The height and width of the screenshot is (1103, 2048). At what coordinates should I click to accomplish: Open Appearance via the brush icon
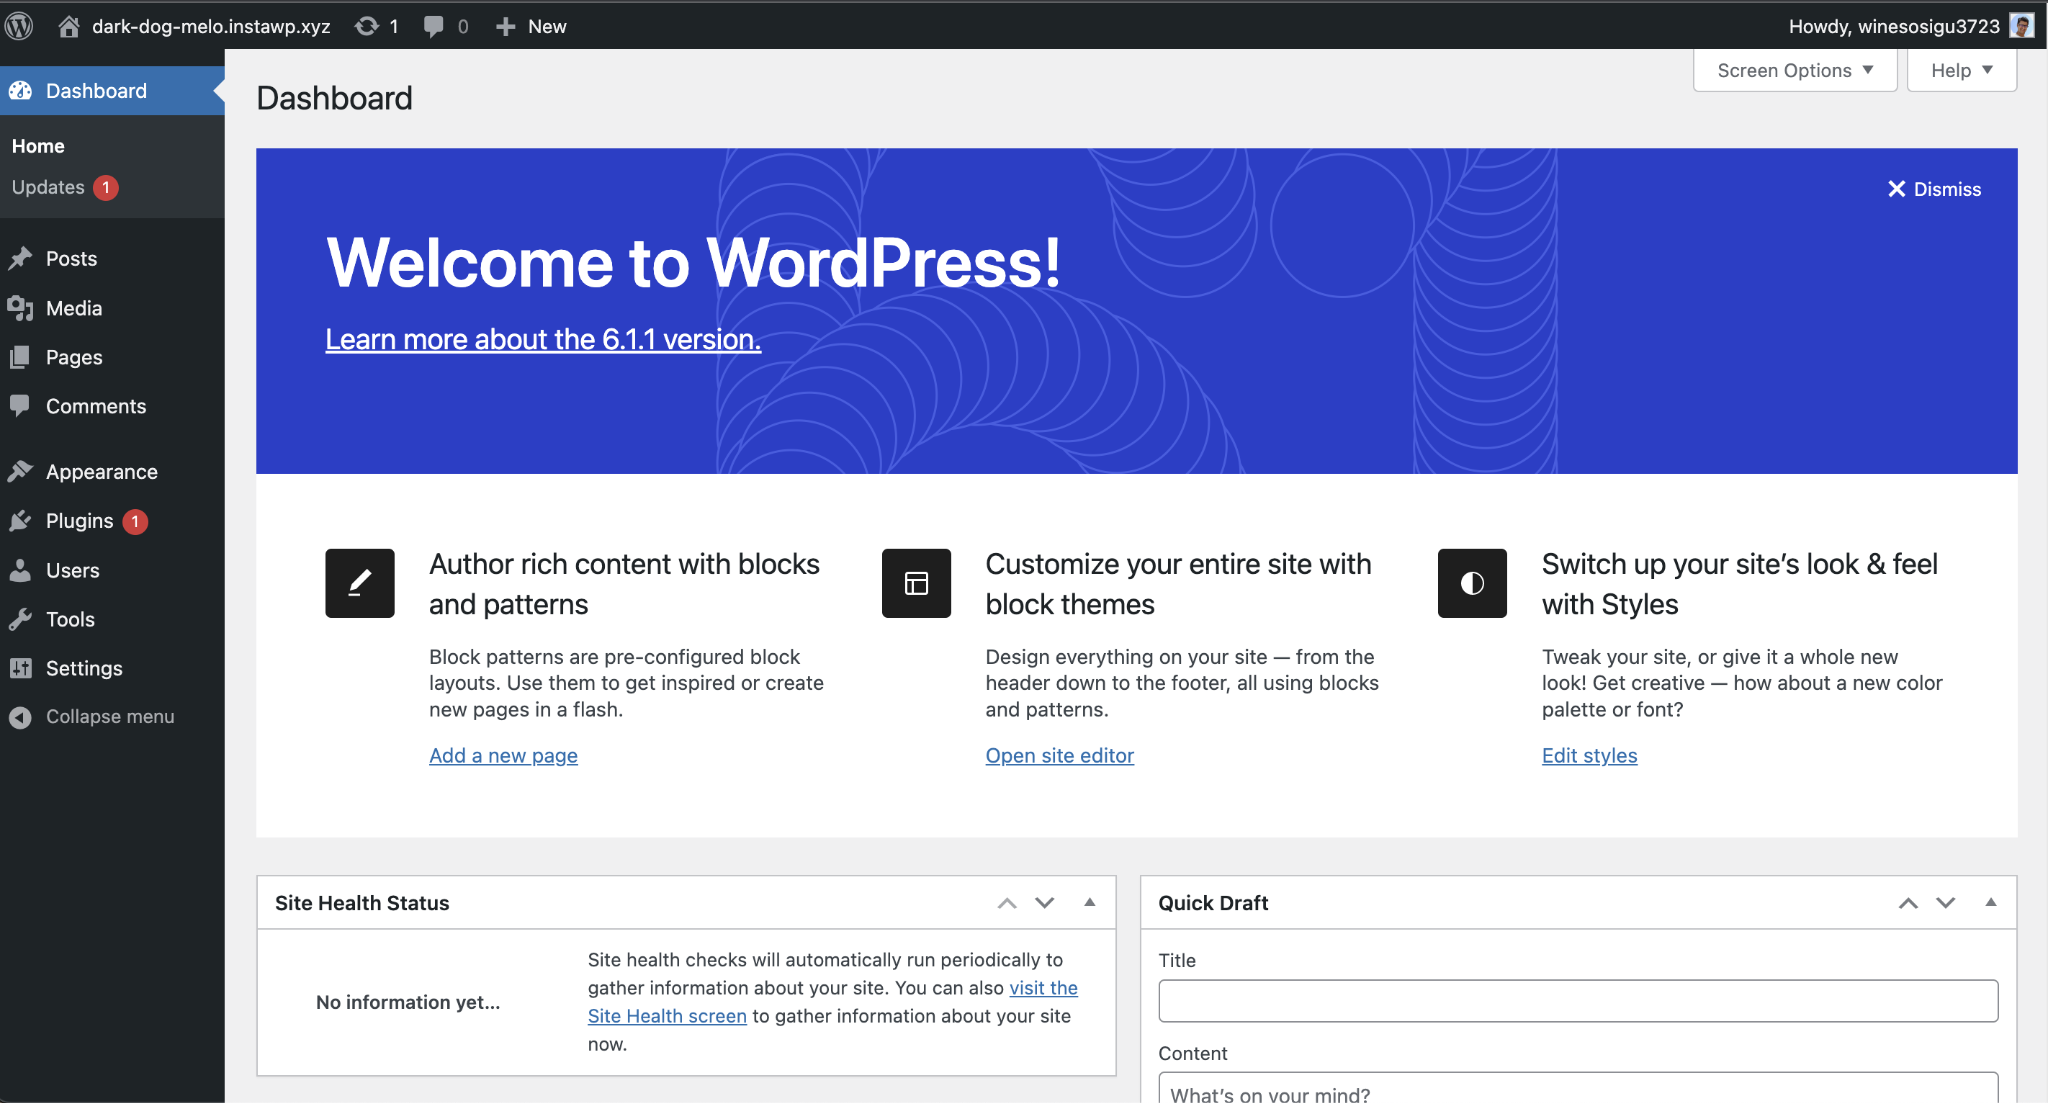(x=21, y=471)
